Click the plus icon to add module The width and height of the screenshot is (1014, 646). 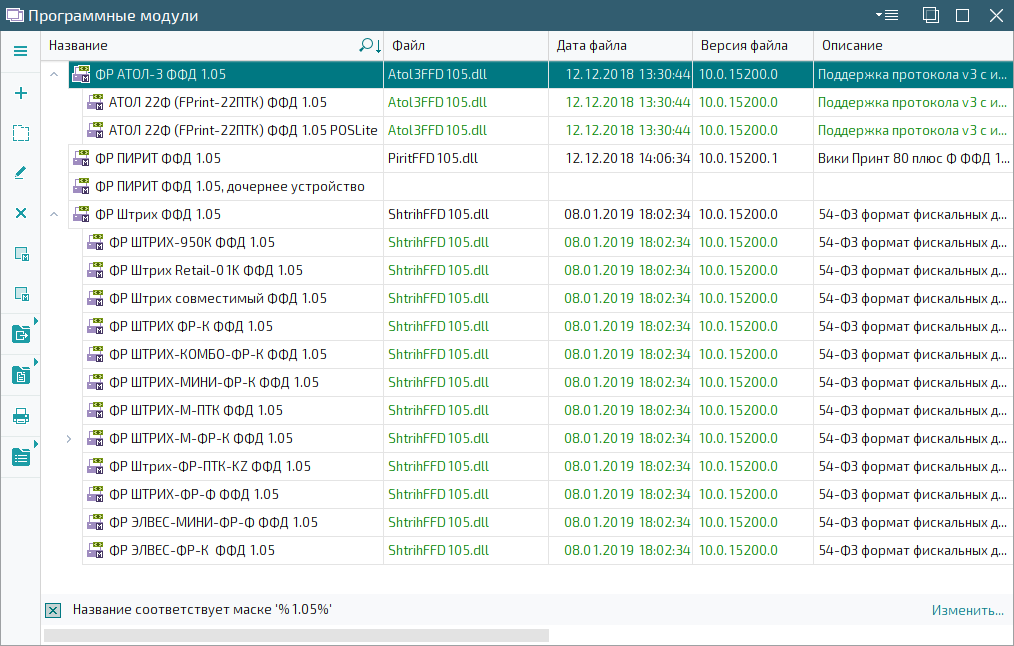click(20, 93)
